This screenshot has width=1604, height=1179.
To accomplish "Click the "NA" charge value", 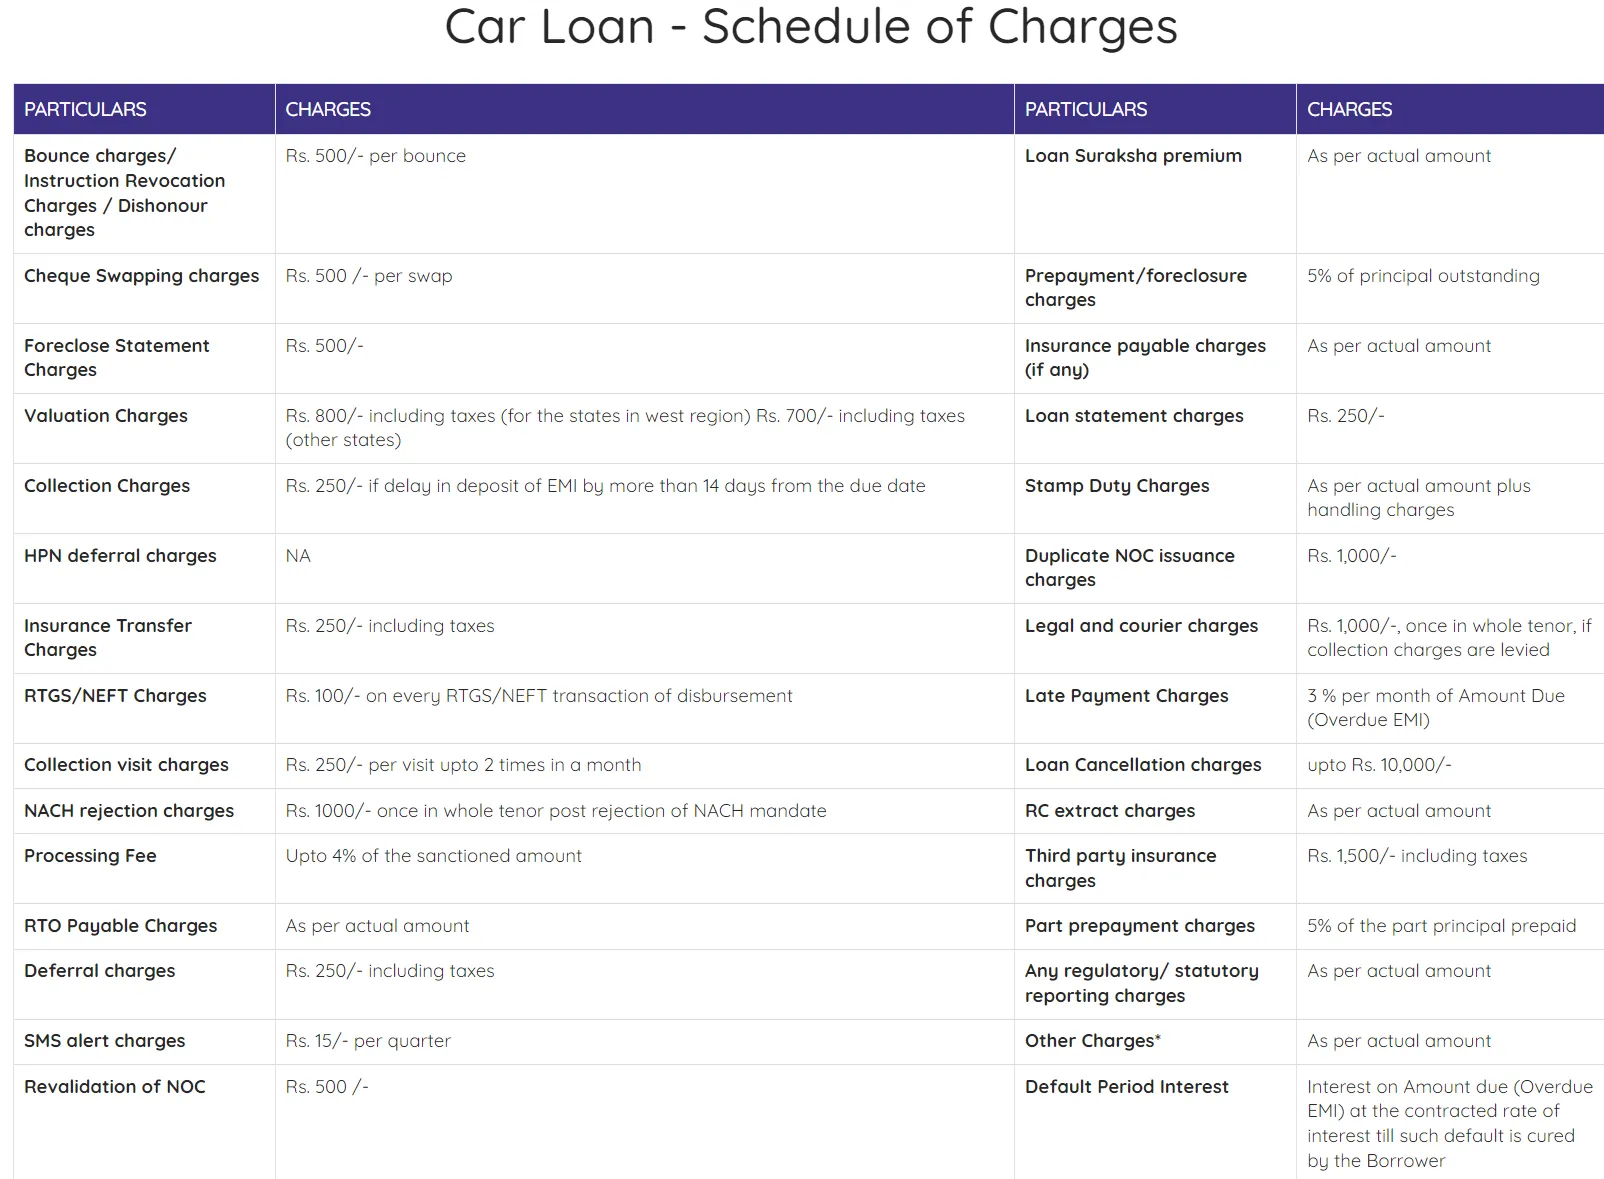I will coord(298,556).
